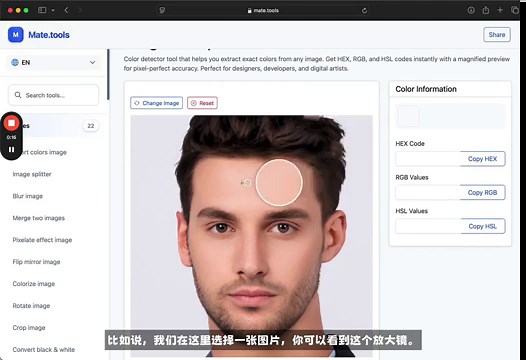
Task: Open Safari downloads icon
Action: tap(471, 10)
